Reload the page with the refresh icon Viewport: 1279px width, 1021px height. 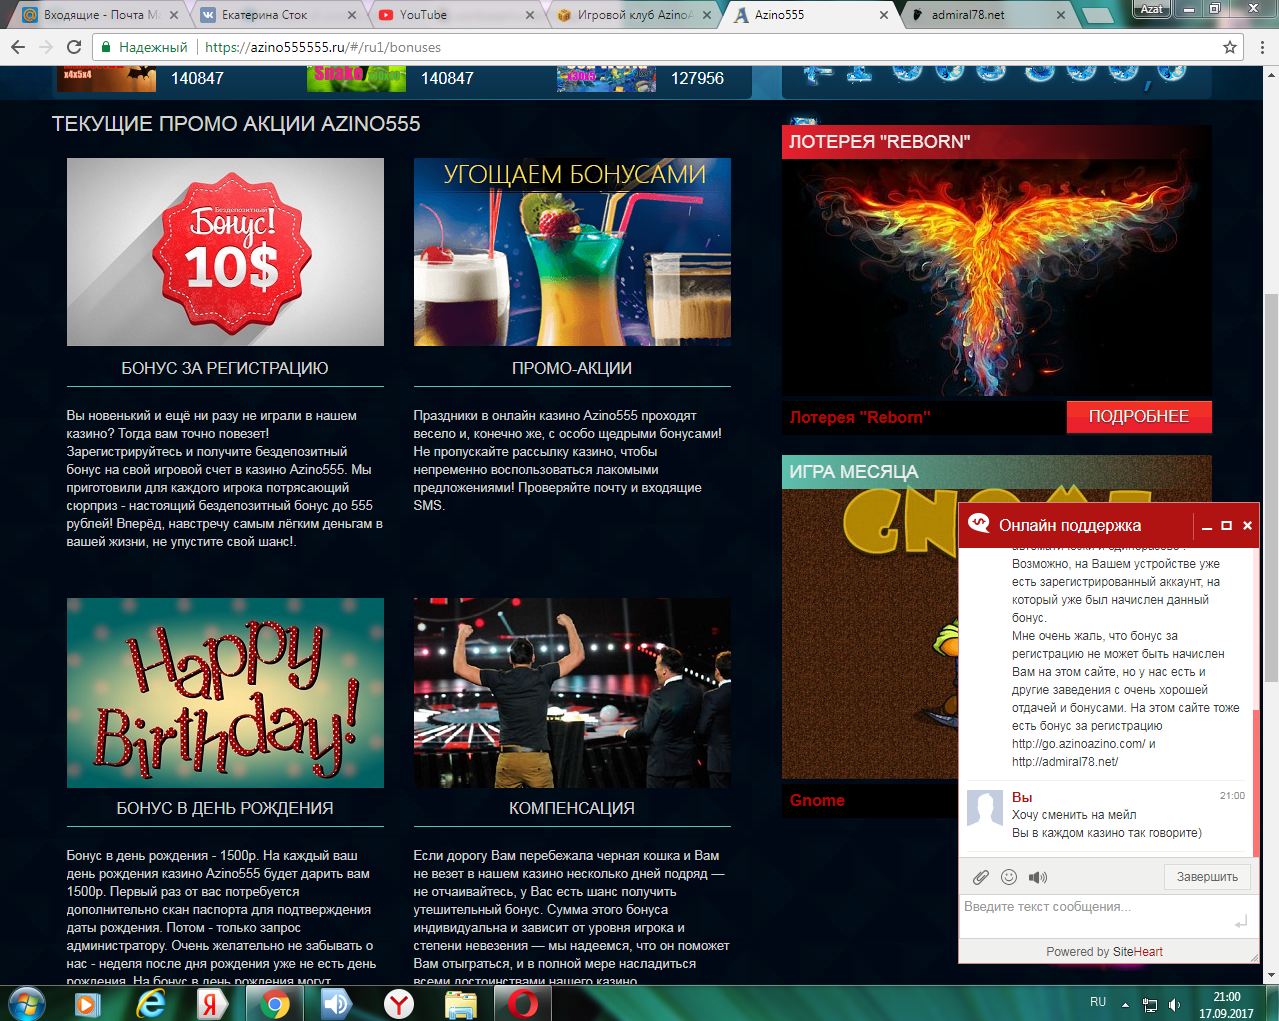(x=73, y=47)
